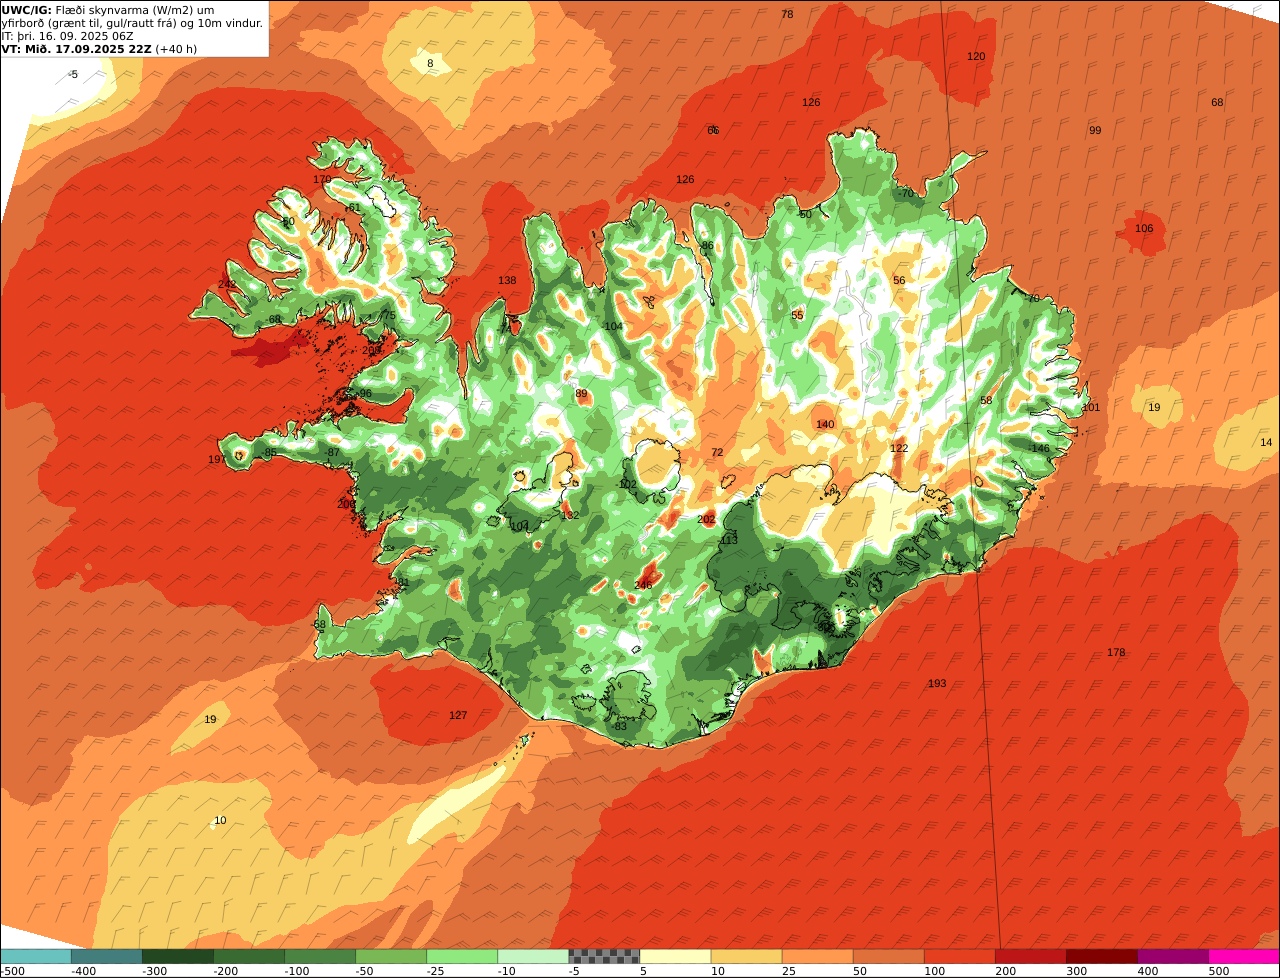Image resolution: width=1280 pixels, height=978 pixels.
Task: Click the map value "83" on the south-coast glacier
Action: click(x=620, y=727)
